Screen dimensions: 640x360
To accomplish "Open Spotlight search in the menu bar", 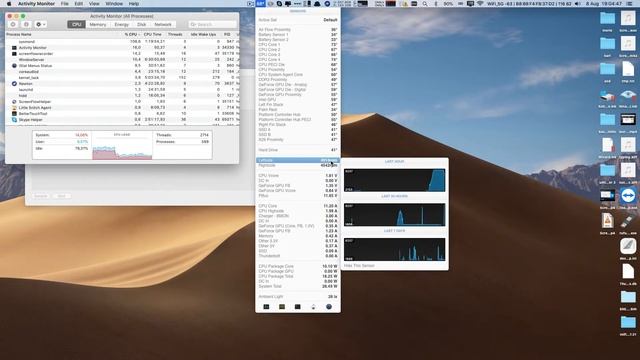I will (425, 4).
